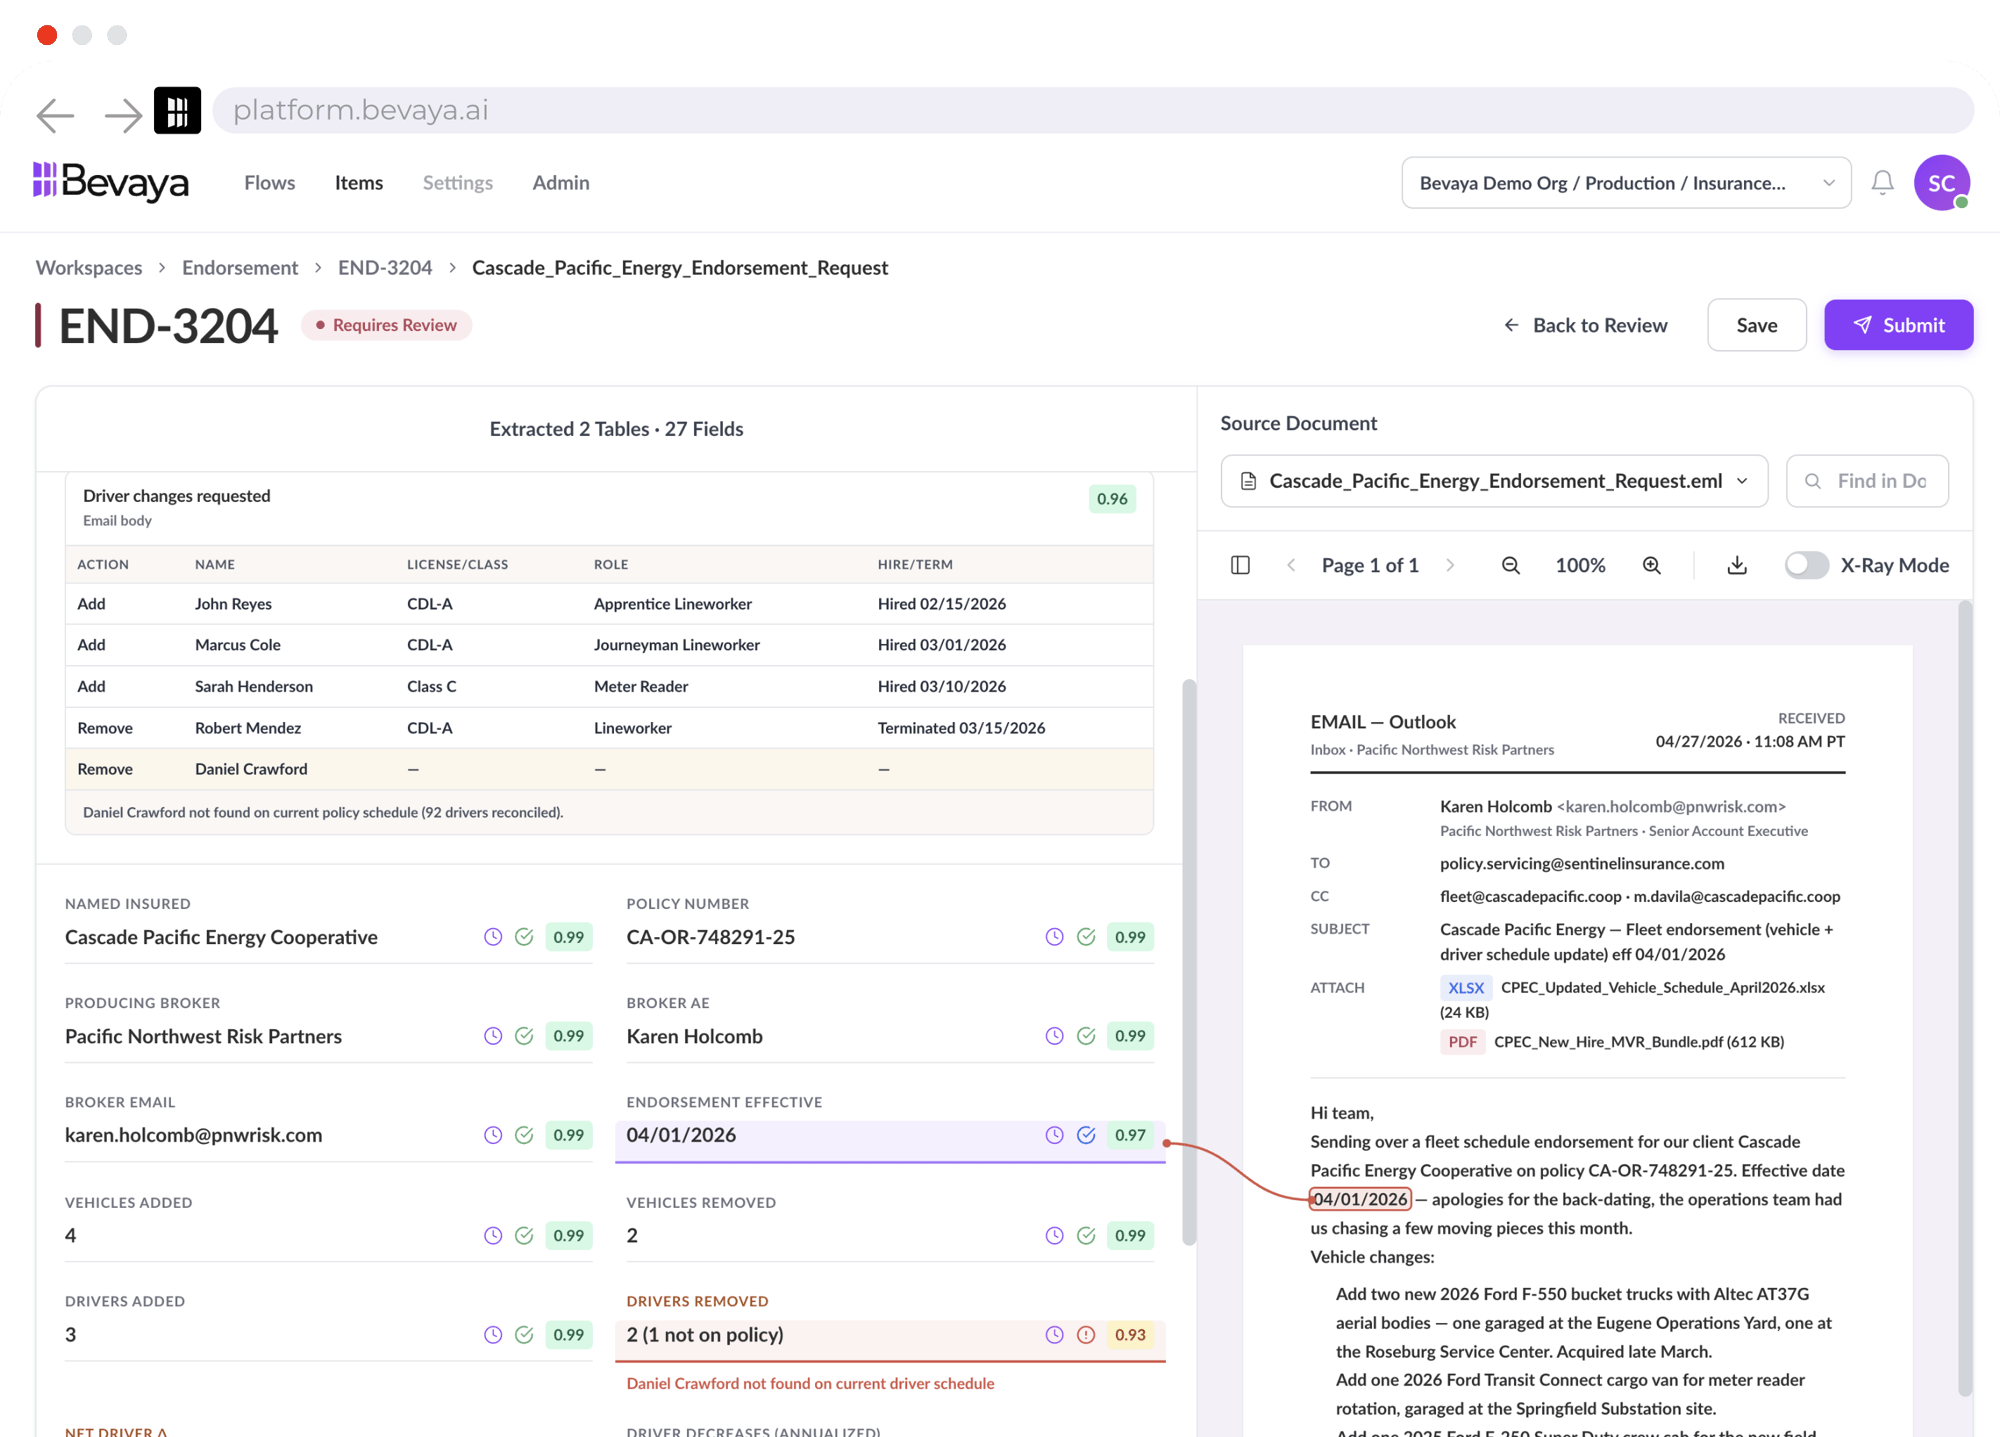2000x1437 pixels.
Task: Confirm the Drivers Added checkmark
Action: pos(524,1334)
